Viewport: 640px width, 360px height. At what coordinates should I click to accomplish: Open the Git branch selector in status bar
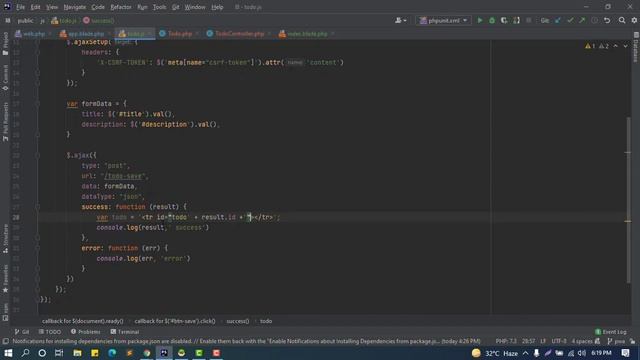616,341
